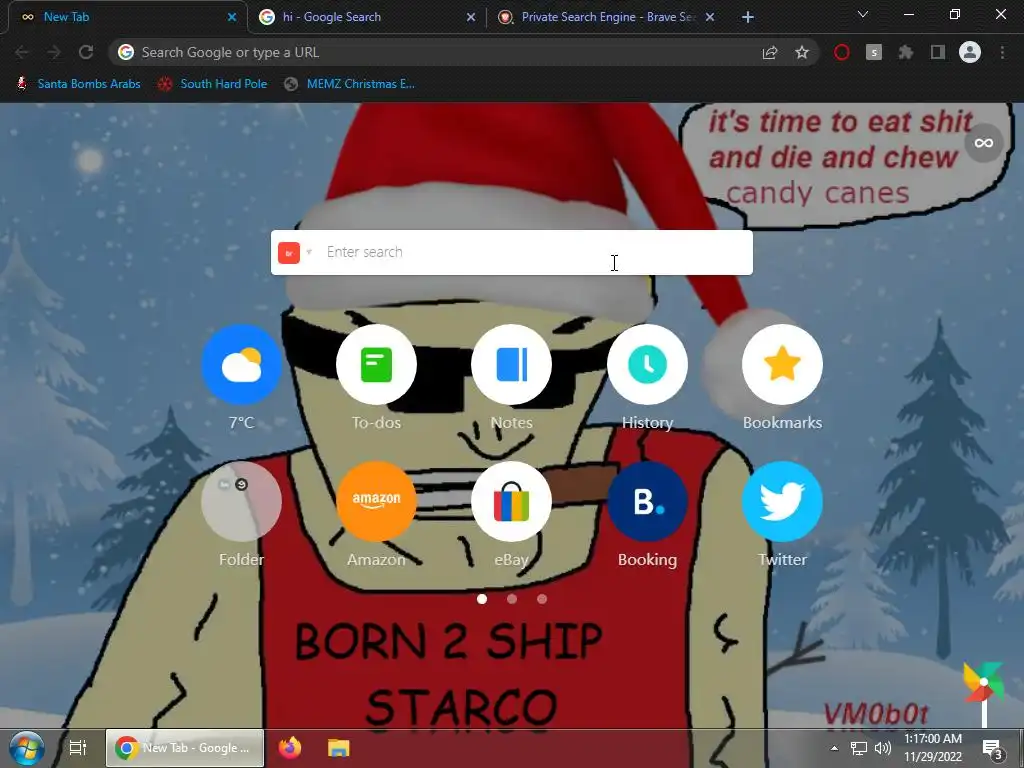
Task: Open the South Hard Pole bookmark
Action: [212, 84]
